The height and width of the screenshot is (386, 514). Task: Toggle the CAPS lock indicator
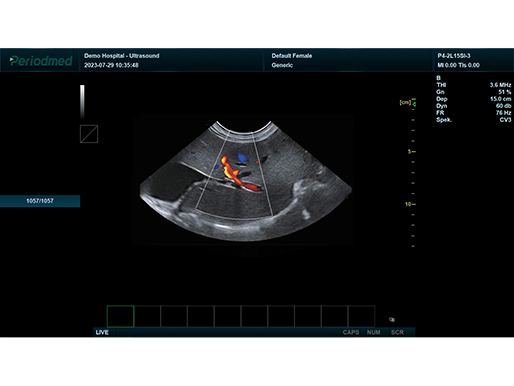(x=351, y=332)
